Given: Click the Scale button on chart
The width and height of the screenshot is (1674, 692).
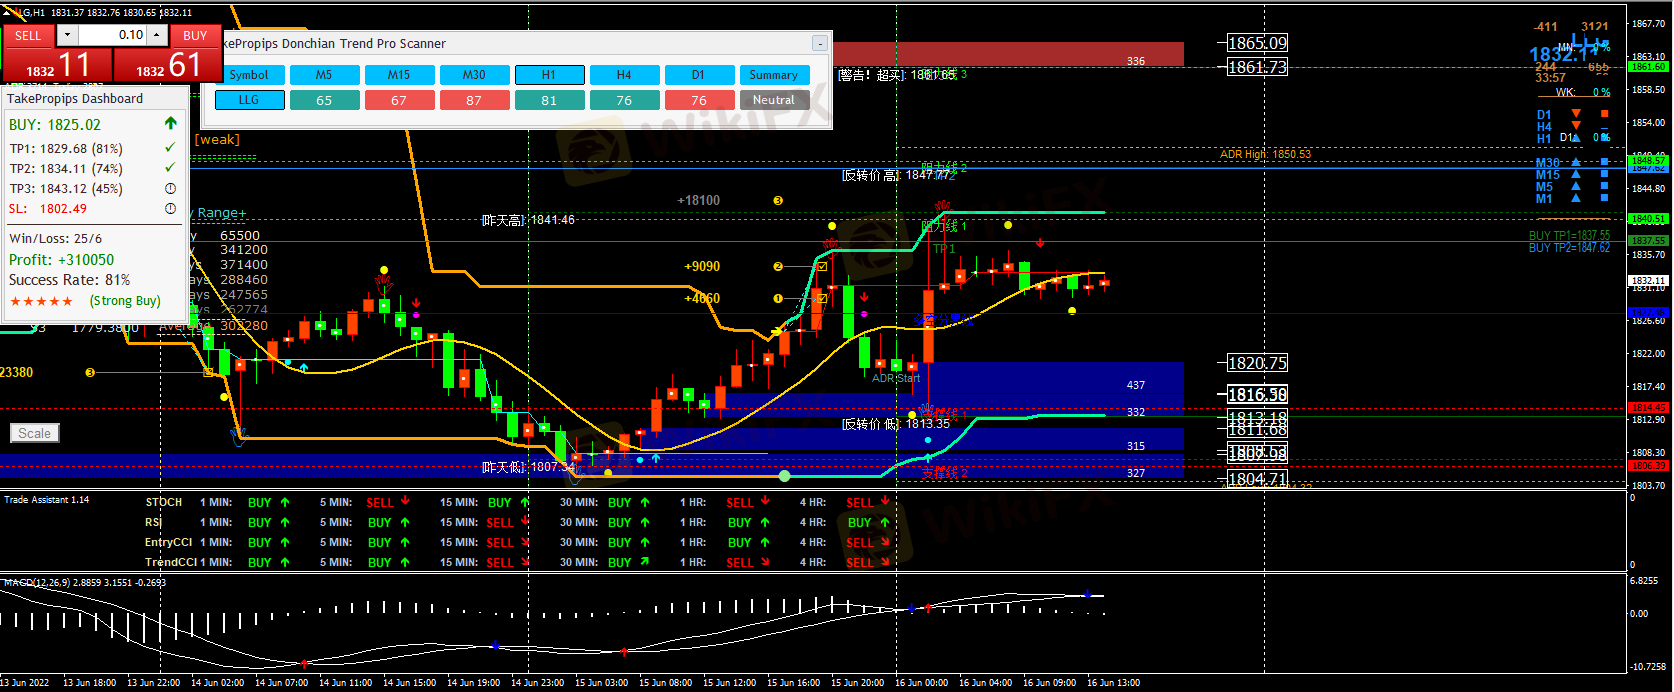Looking at the screenshot, I should pos(34,433).
